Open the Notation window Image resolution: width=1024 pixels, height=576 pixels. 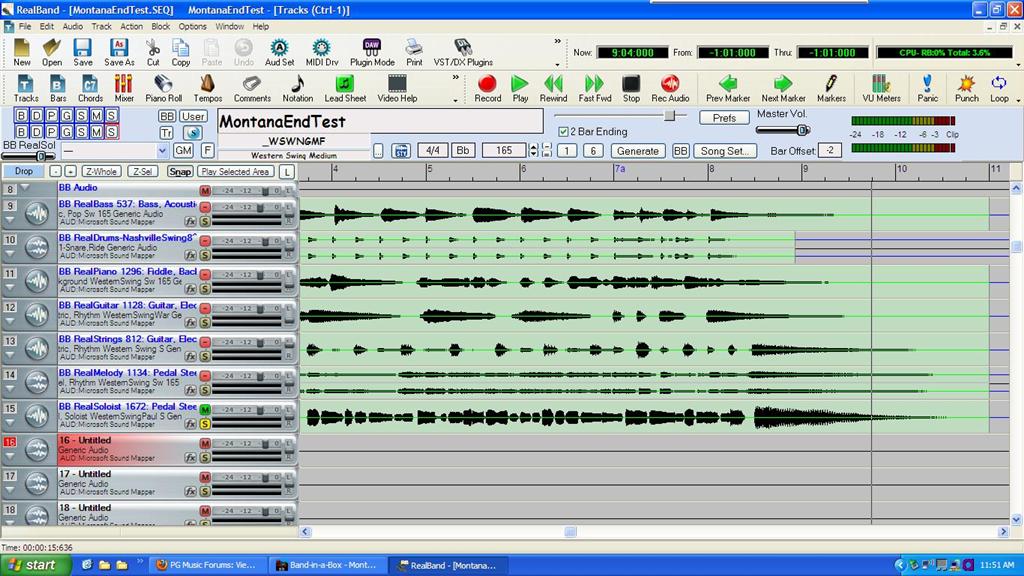click(x=297, y=88)
